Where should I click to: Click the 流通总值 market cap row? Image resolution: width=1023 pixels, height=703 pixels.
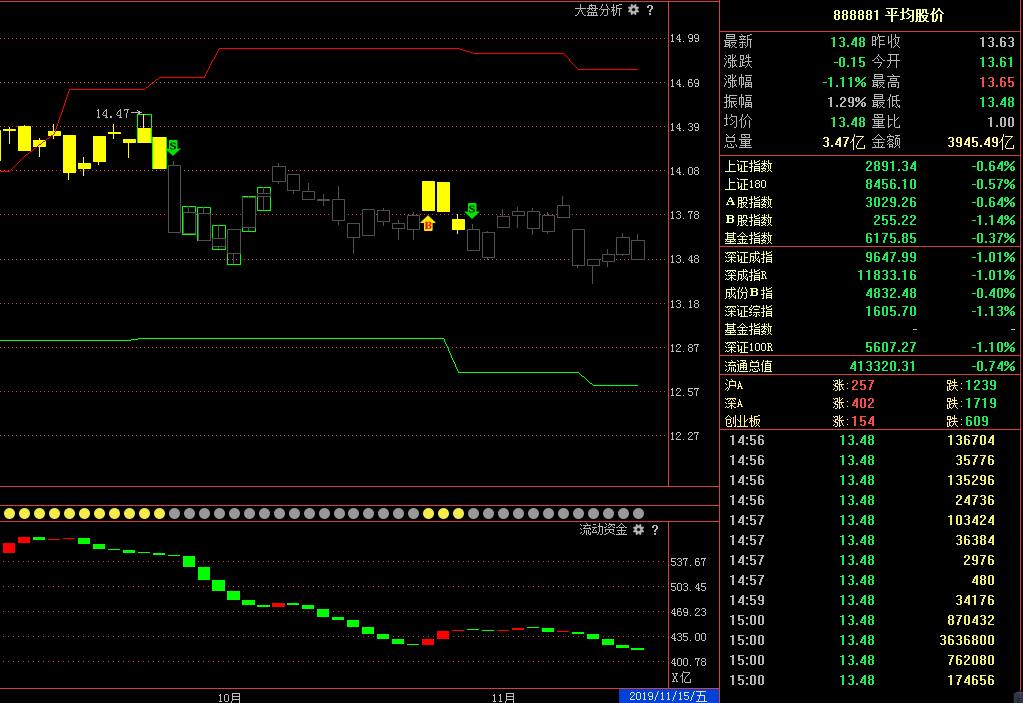[870, 366]
